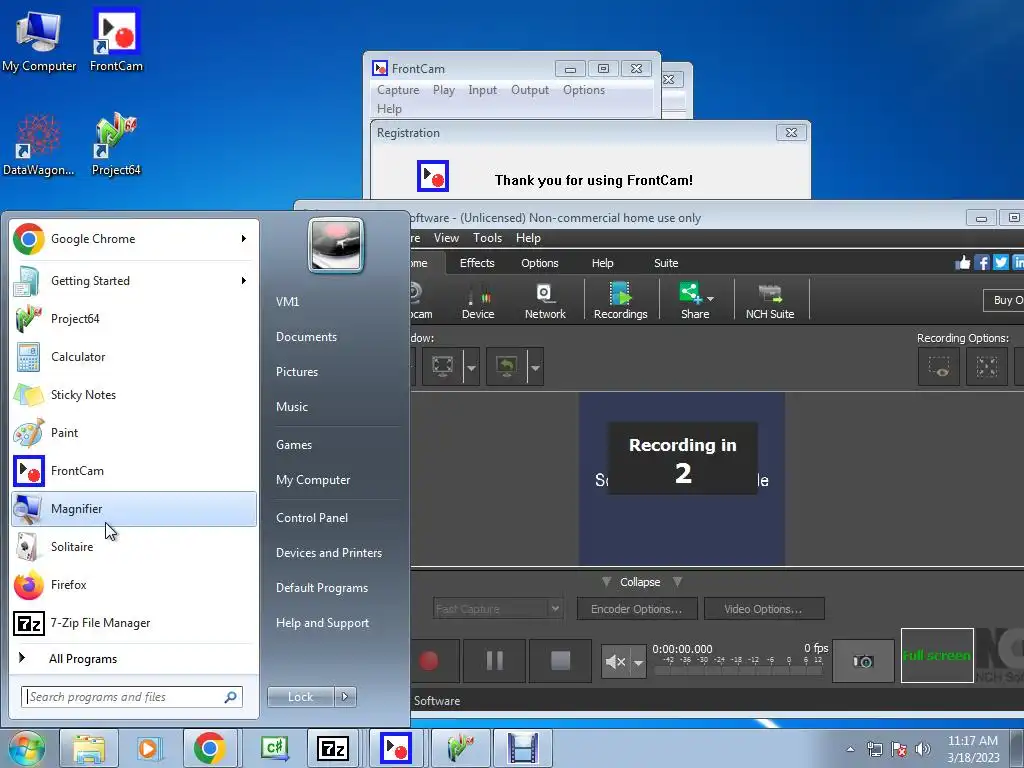
Task: Open the Facebook share icon
Action: (982, 263)
